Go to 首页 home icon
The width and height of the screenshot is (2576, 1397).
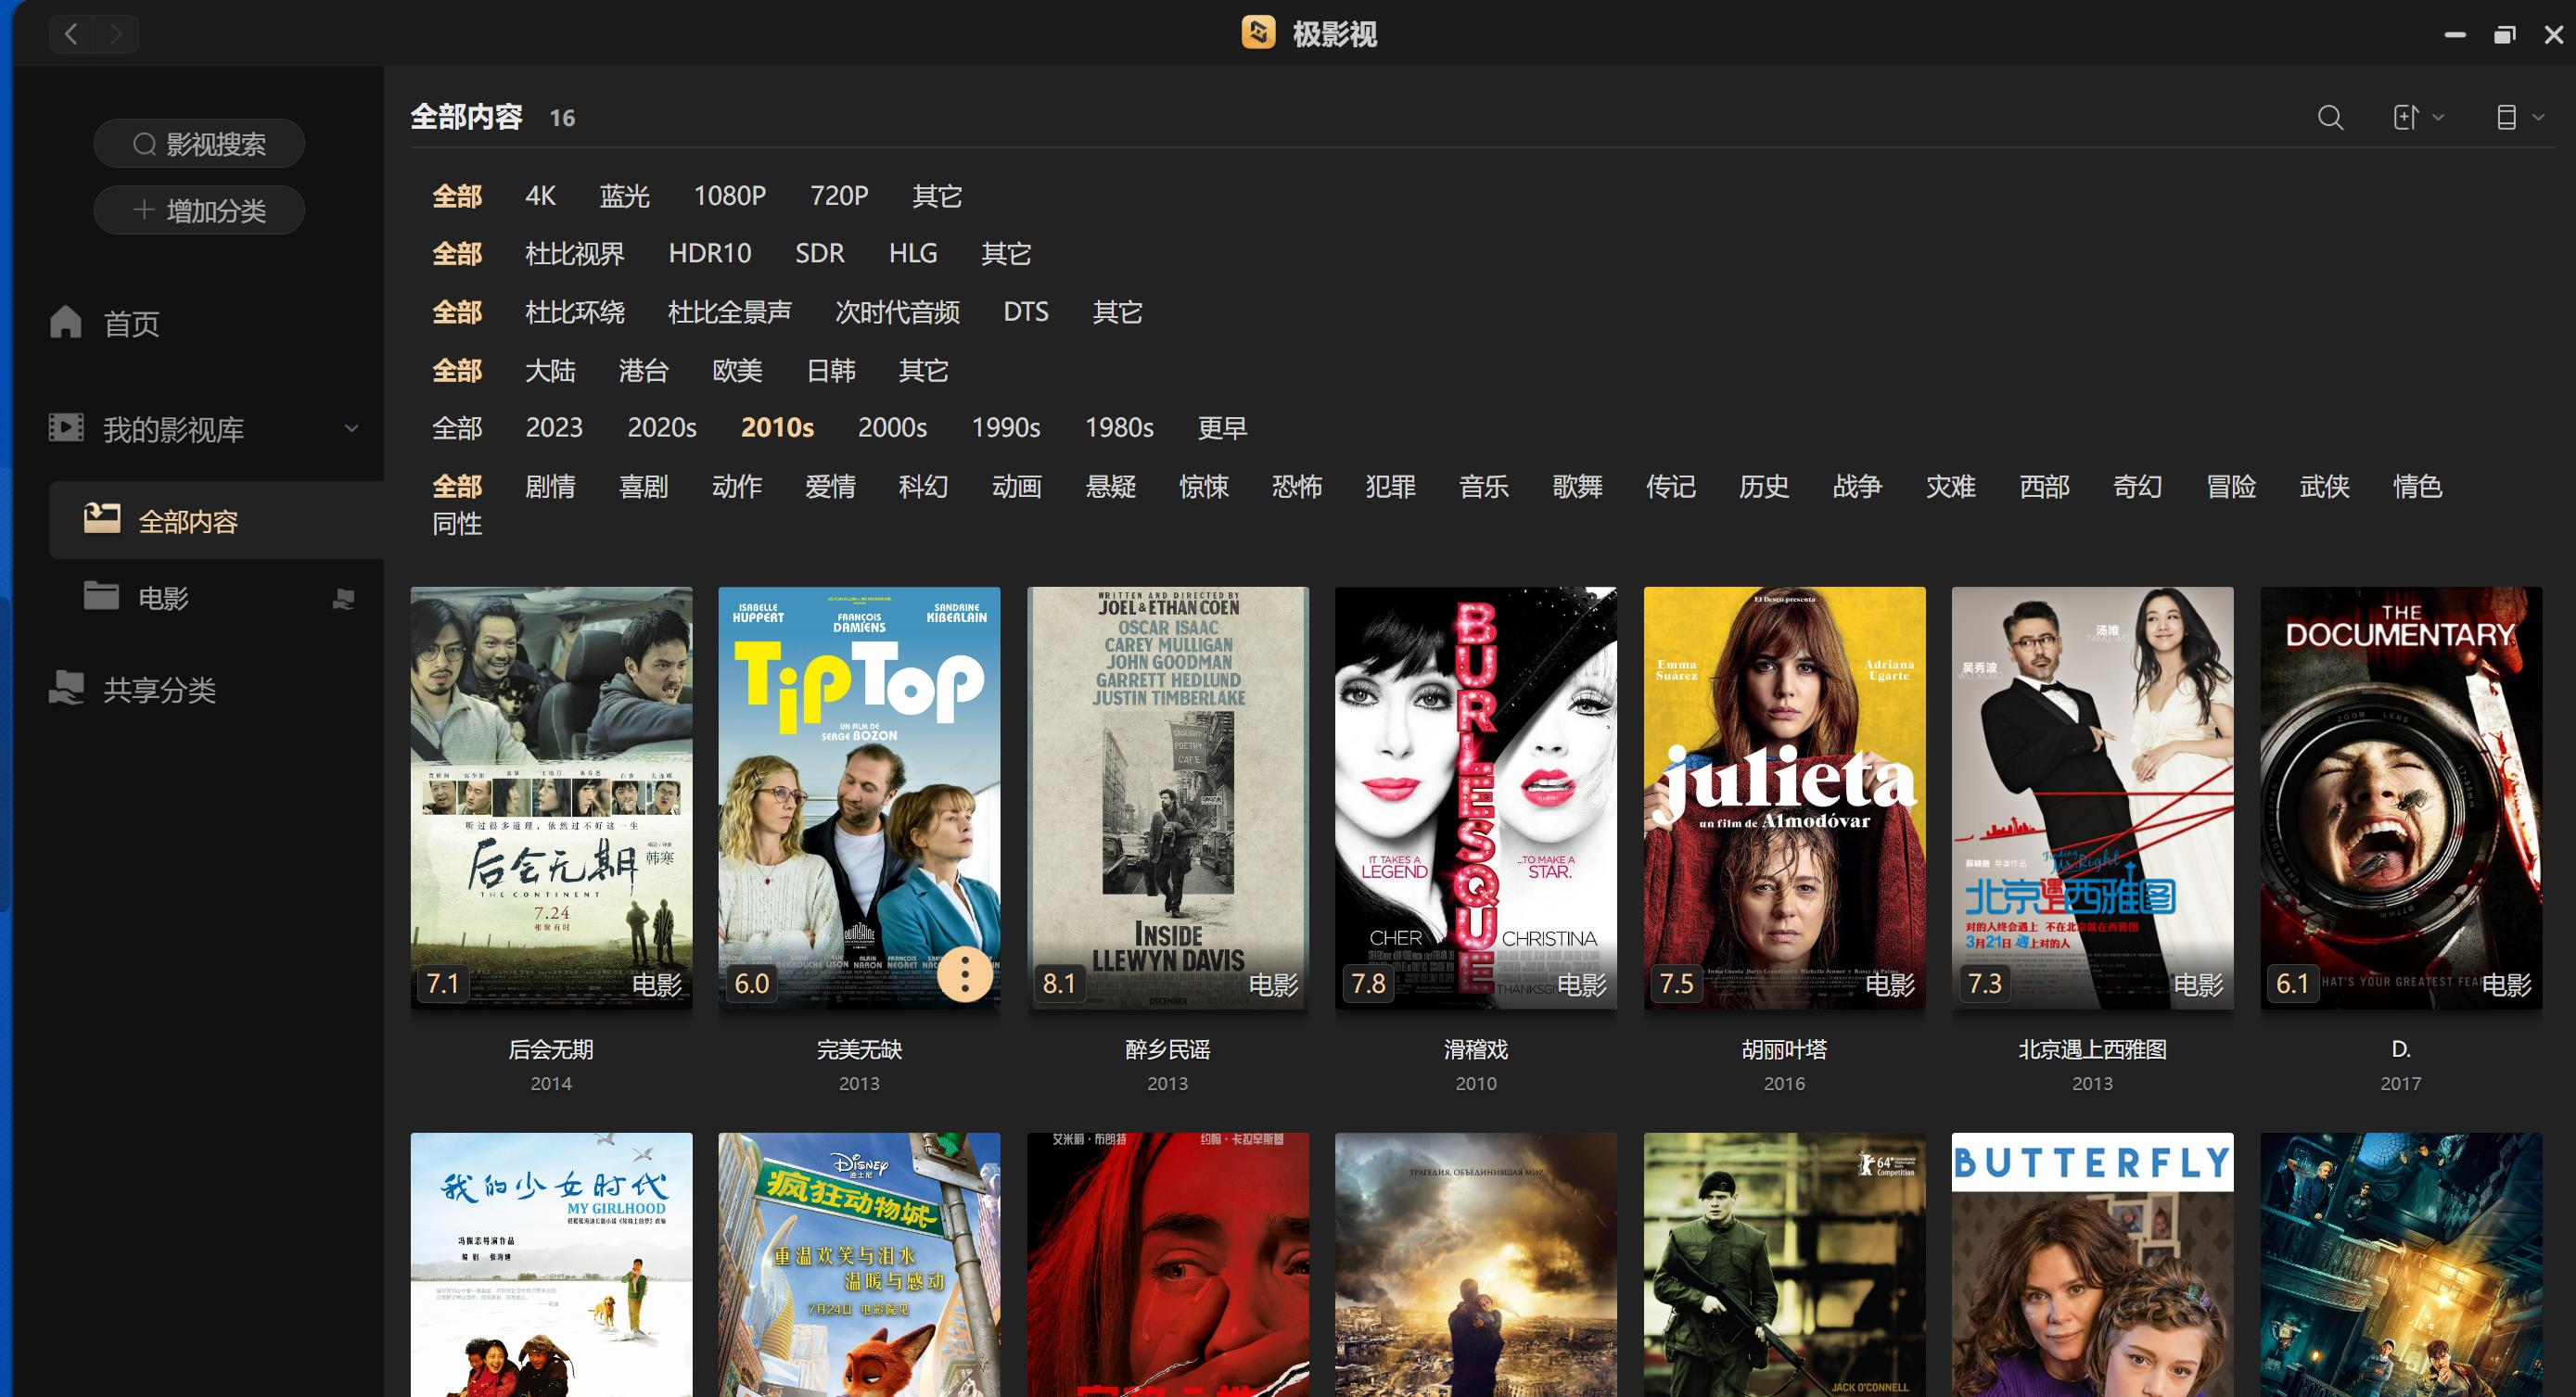tap(66, 322)
